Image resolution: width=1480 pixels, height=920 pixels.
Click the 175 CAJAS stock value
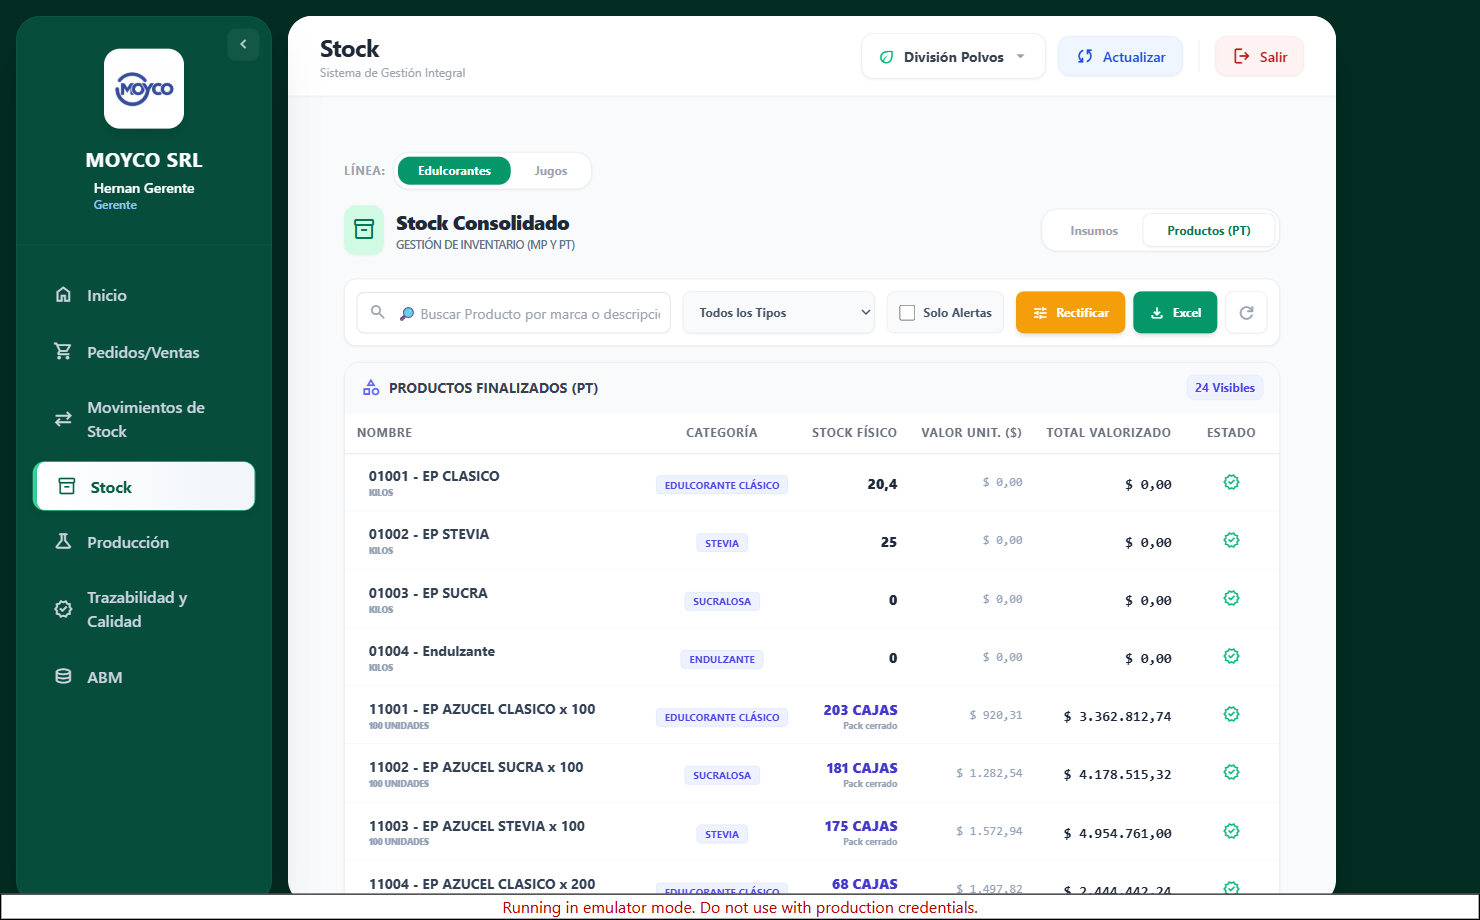[861, 826]
